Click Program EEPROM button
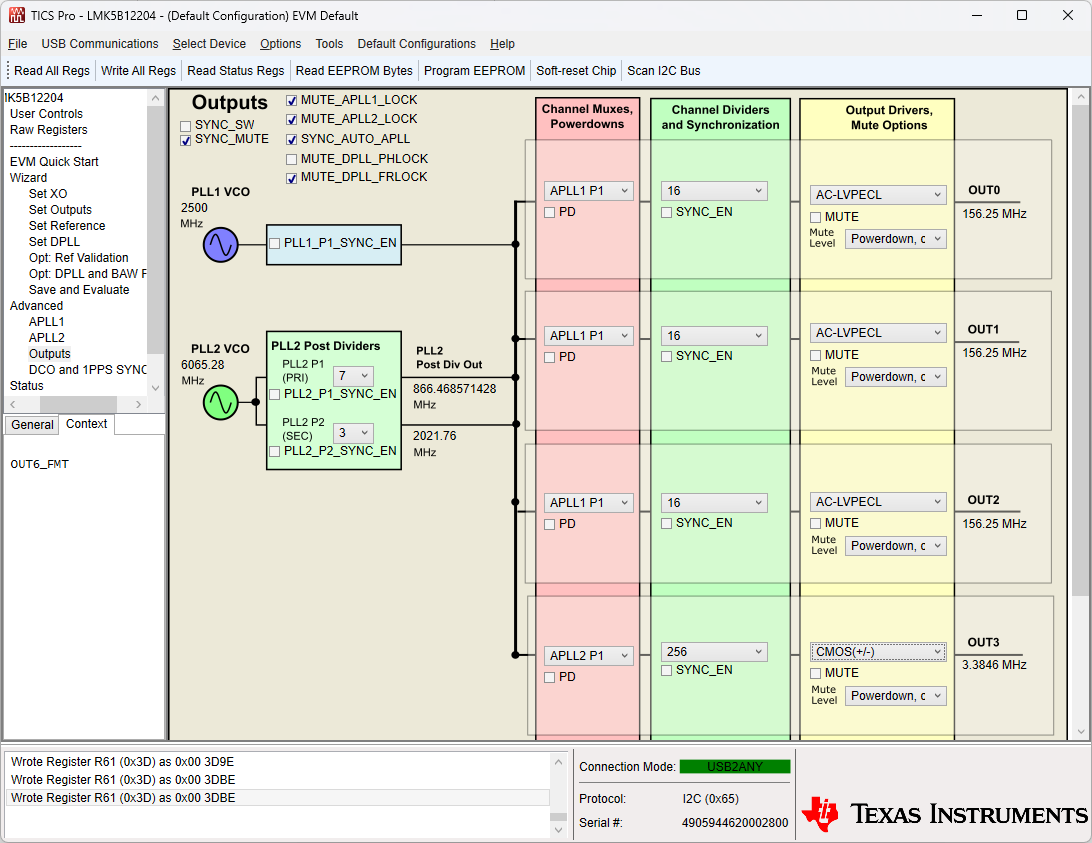 click(474, 71)
